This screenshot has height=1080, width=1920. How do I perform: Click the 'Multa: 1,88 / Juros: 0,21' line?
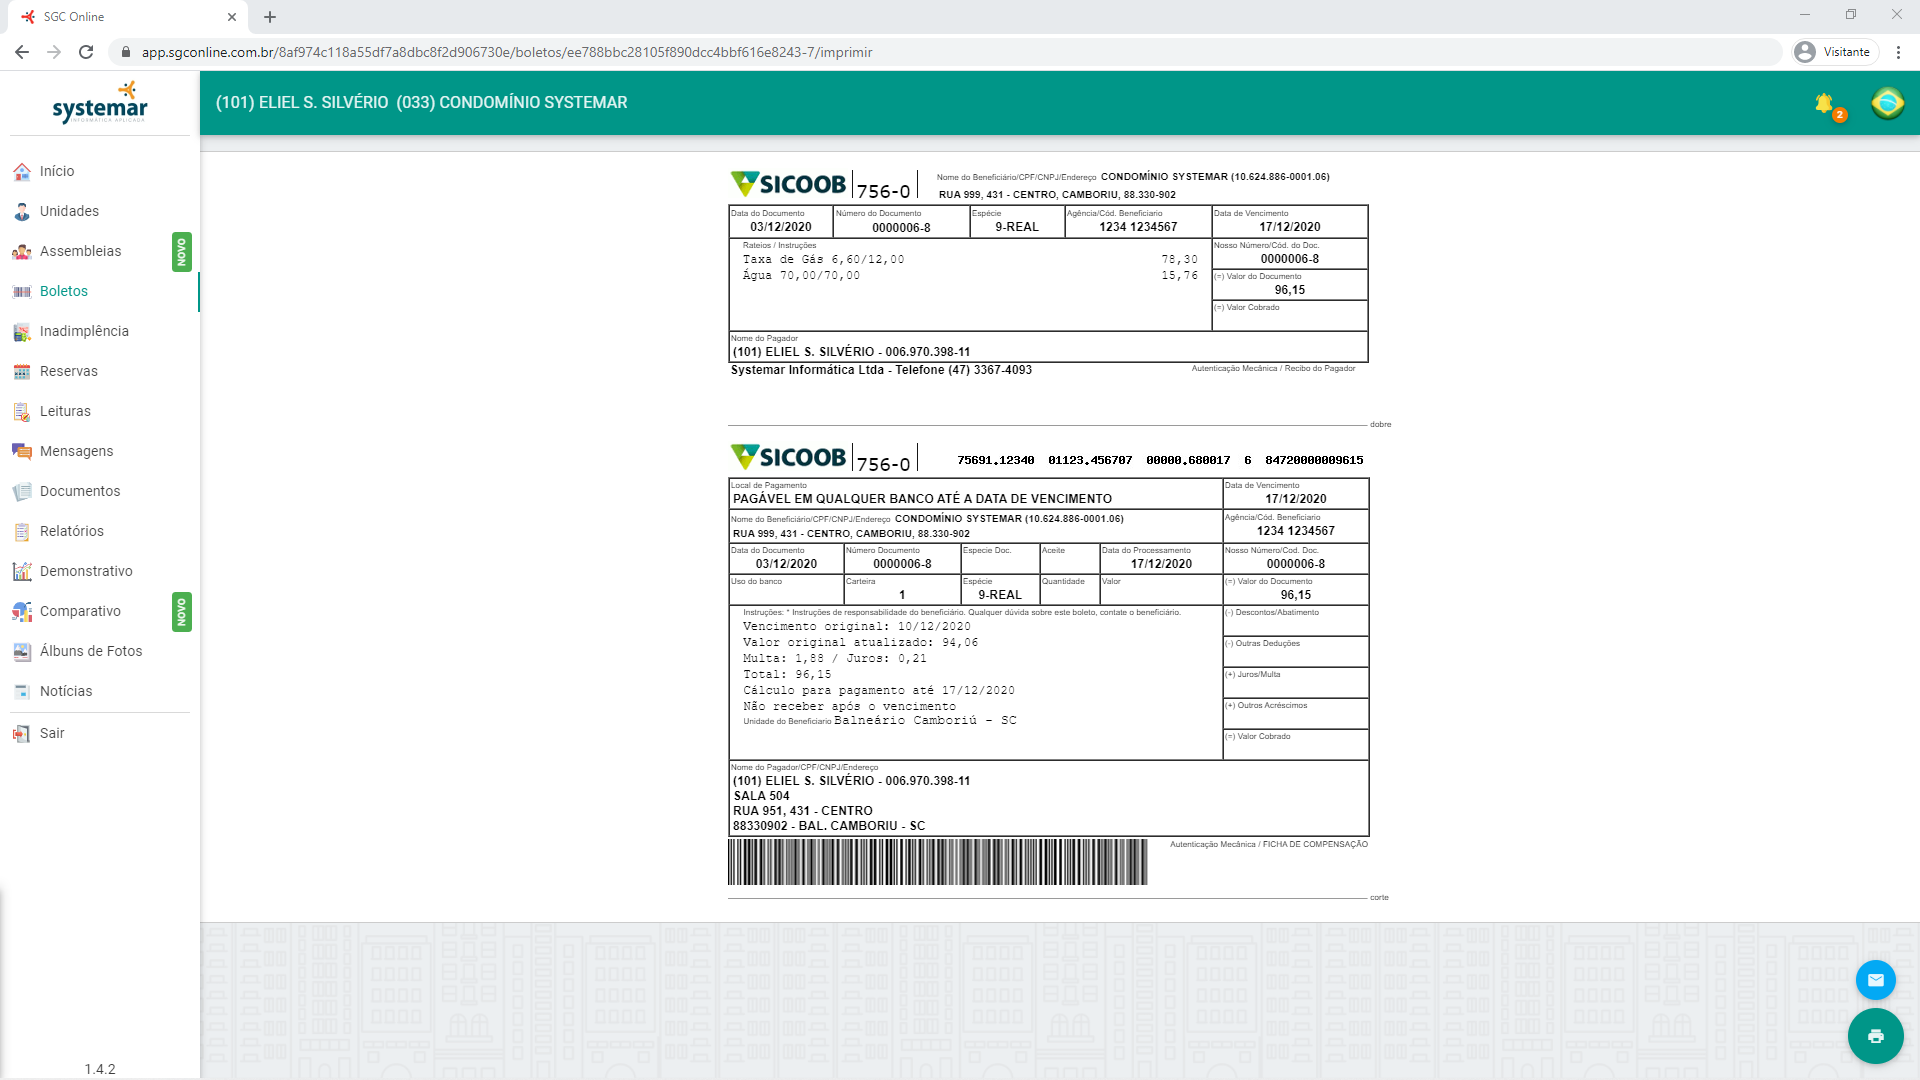pos(835,659)
